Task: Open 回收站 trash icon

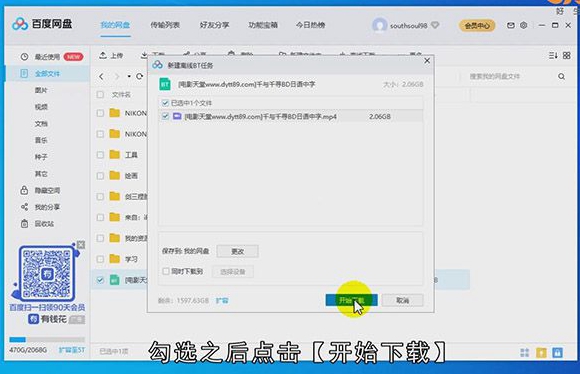Action: [x=24, y=223]
